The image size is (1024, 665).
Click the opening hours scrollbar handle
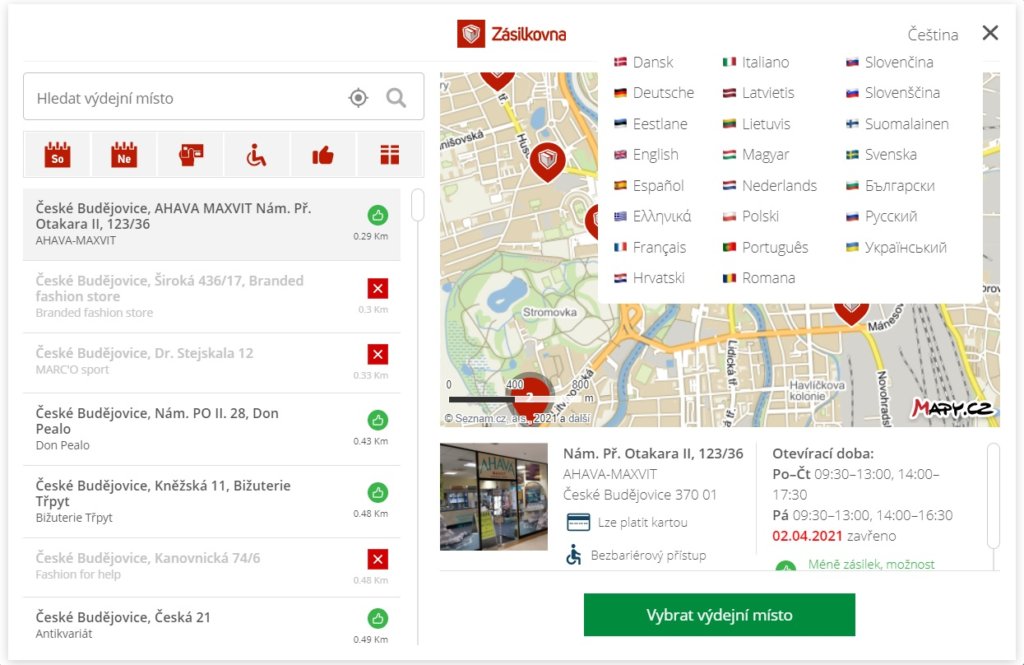(x=993, y=495)
